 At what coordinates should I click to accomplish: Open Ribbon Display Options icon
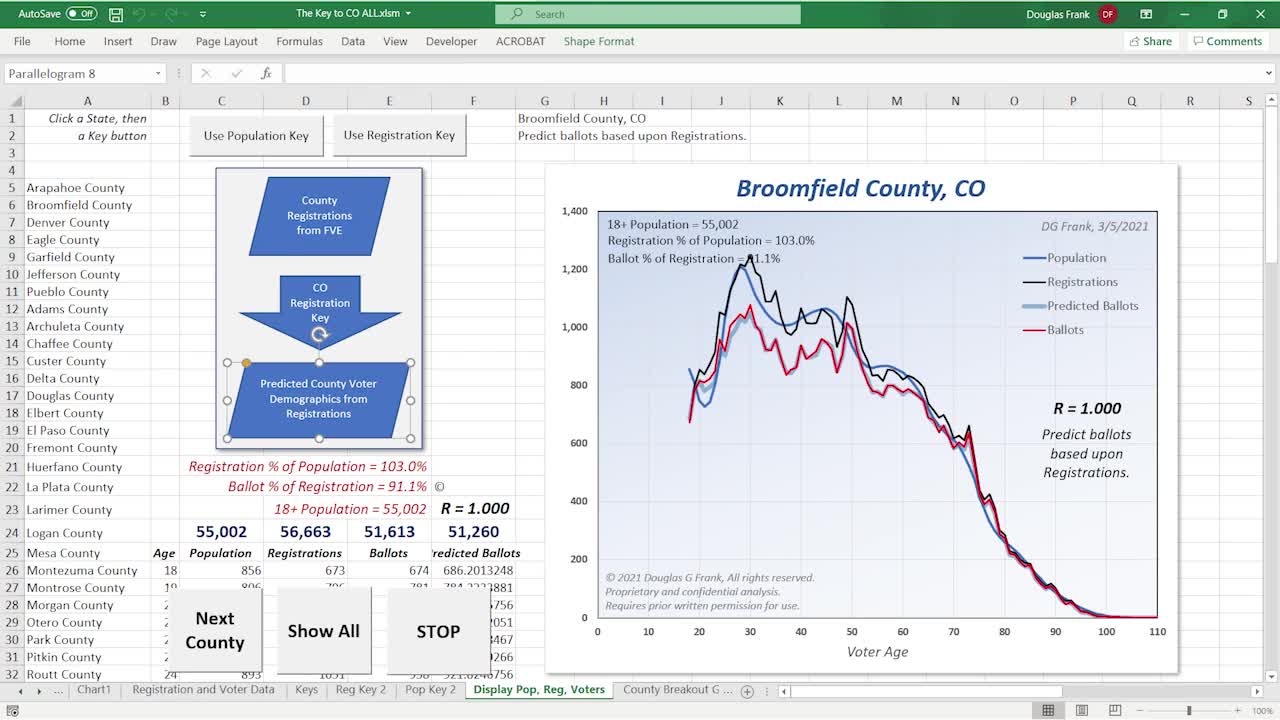coord(1144,14)
